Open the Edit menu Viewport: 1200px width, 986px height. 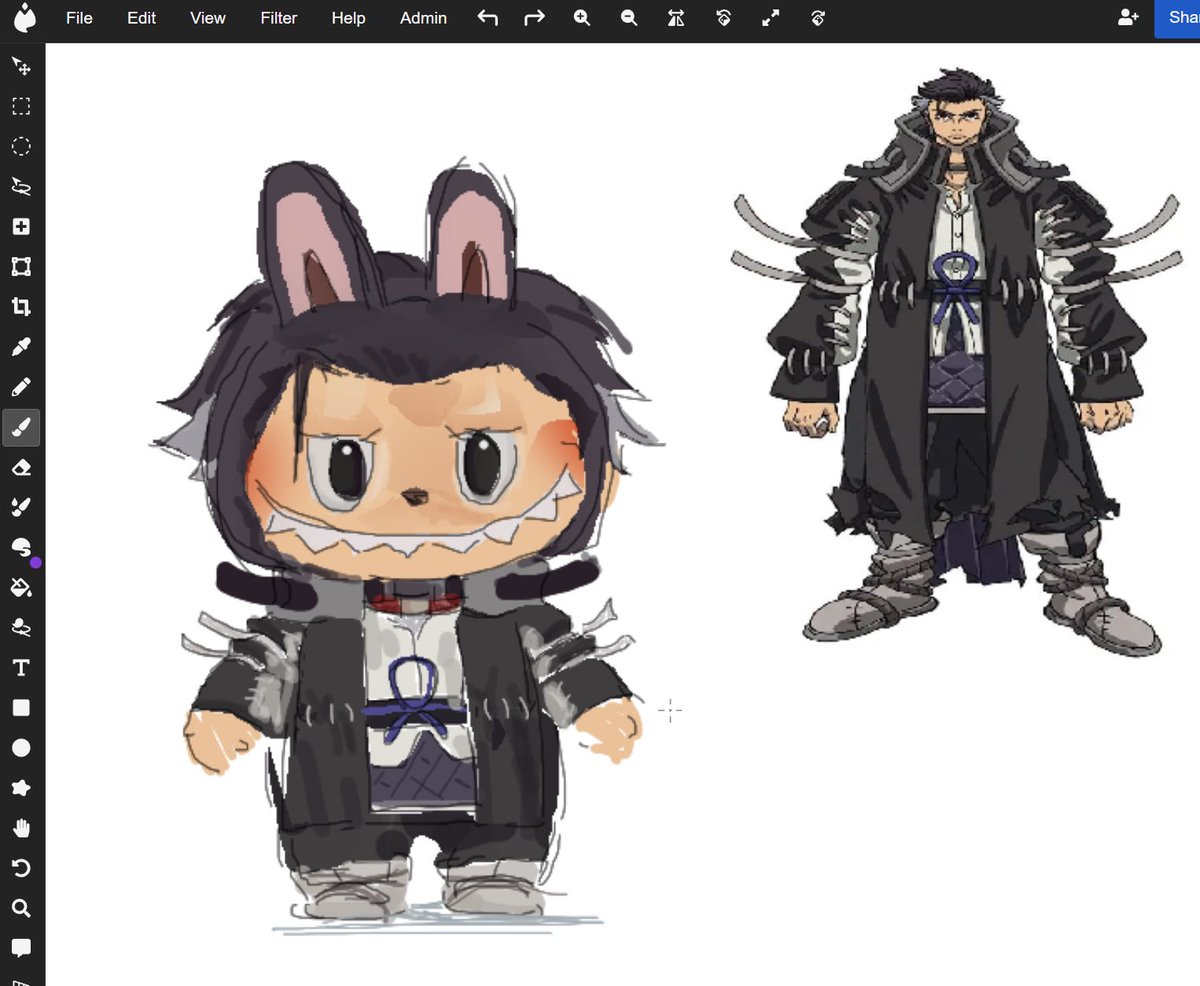click(x=141, y=18)
